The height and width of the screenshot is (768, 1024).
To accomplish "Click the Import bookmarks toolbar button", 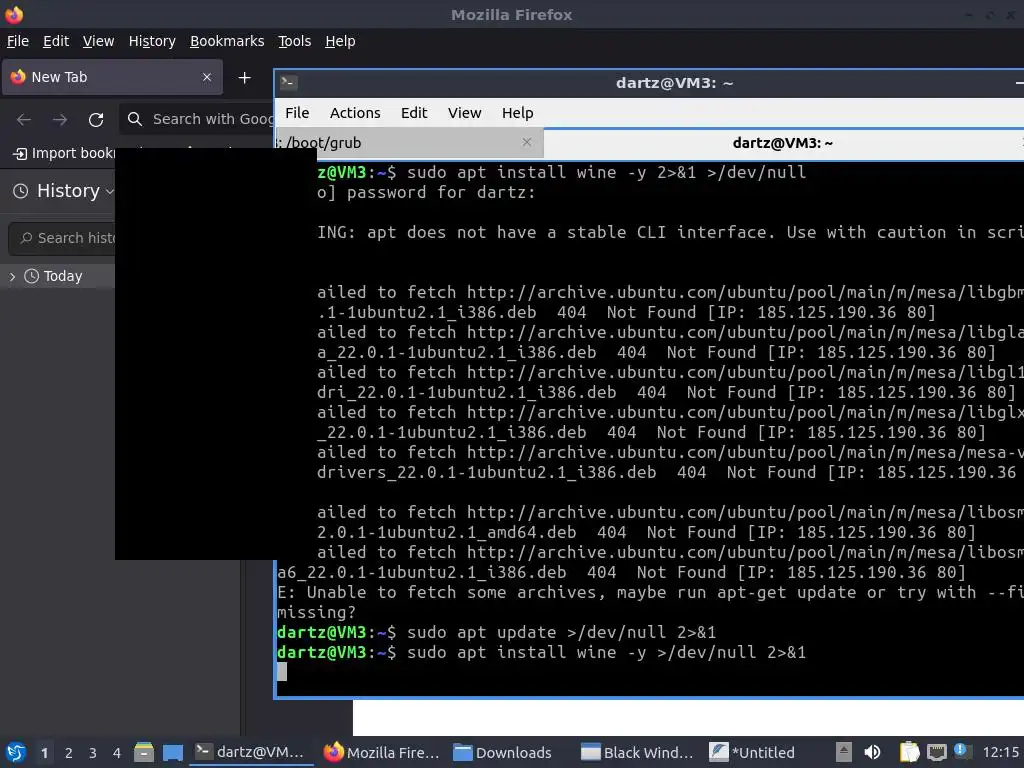I will pos(64,153).
